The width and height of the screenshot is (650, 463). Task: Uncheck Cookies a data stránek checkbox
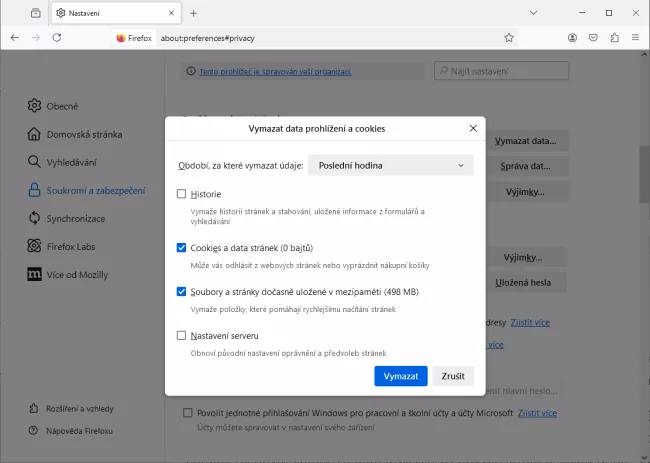(x=181, y=247)
